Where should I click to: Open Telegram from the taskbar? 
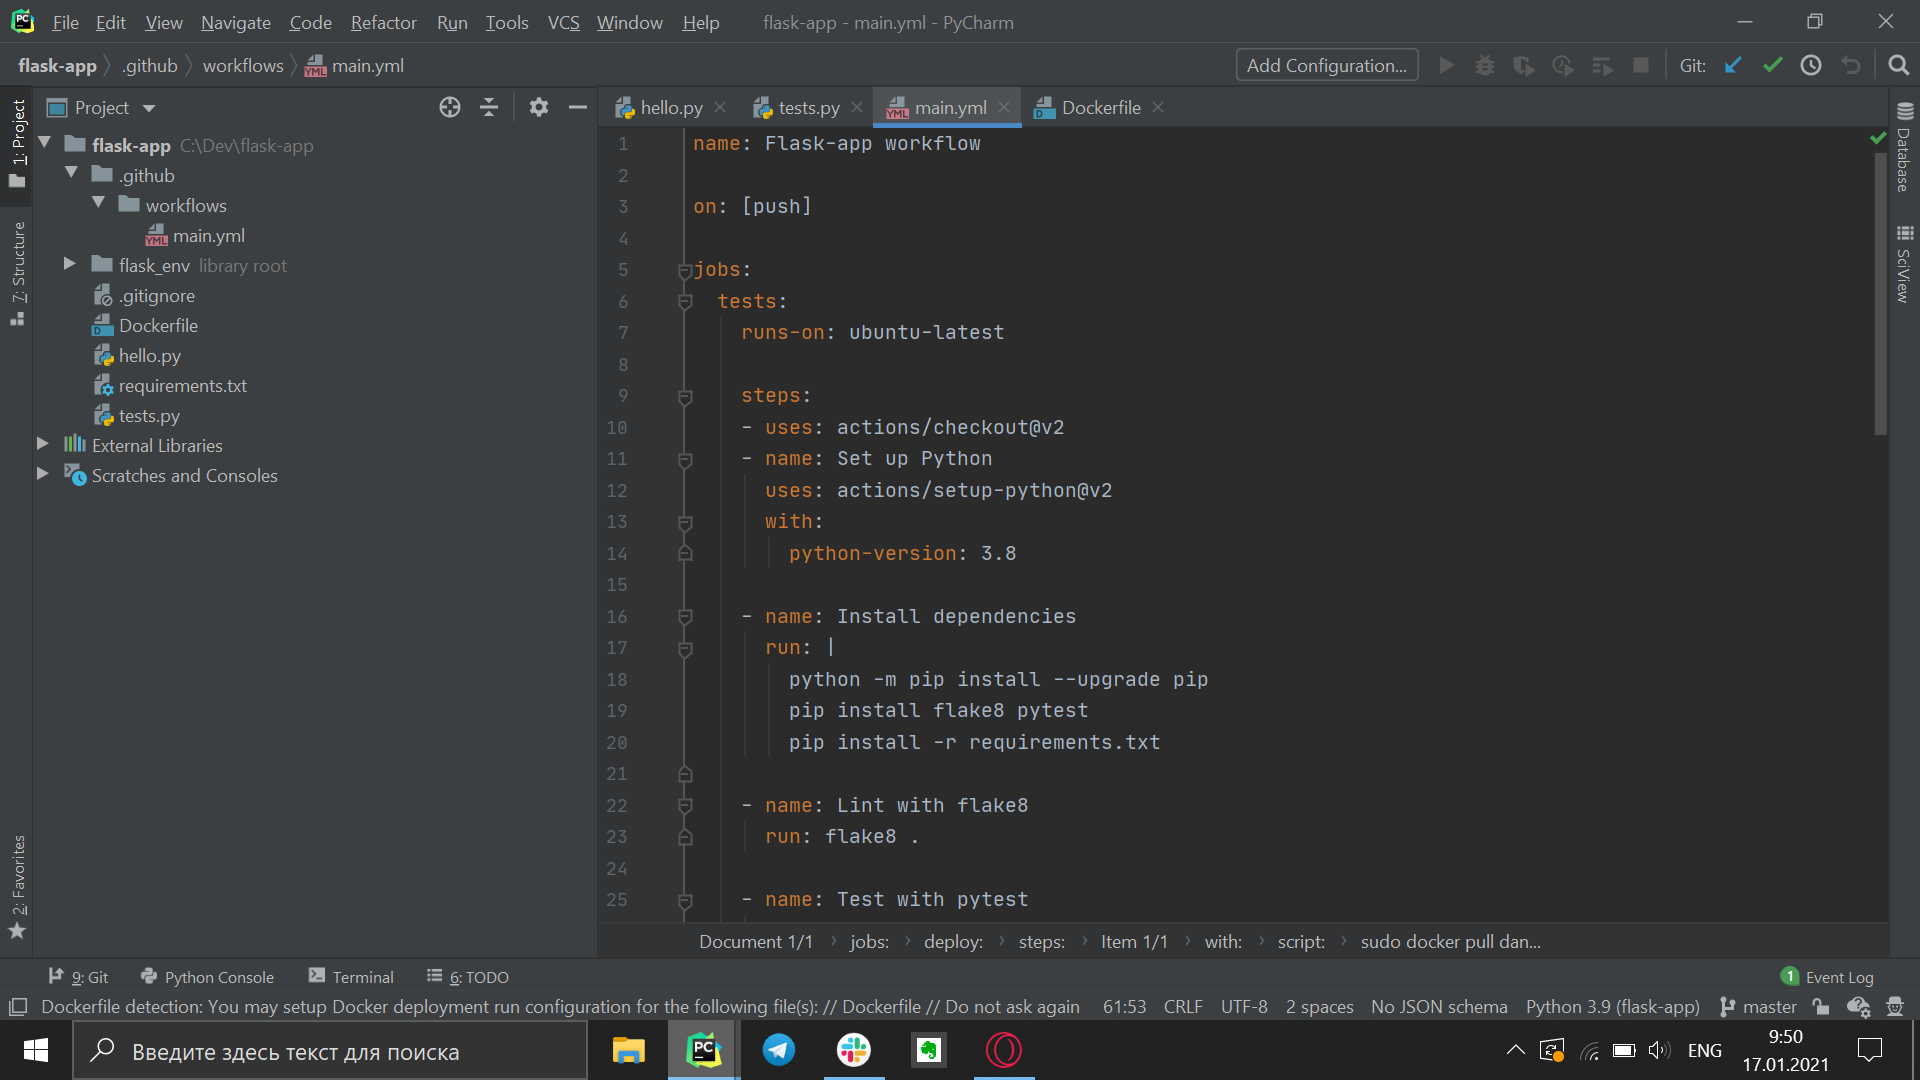779,1050
